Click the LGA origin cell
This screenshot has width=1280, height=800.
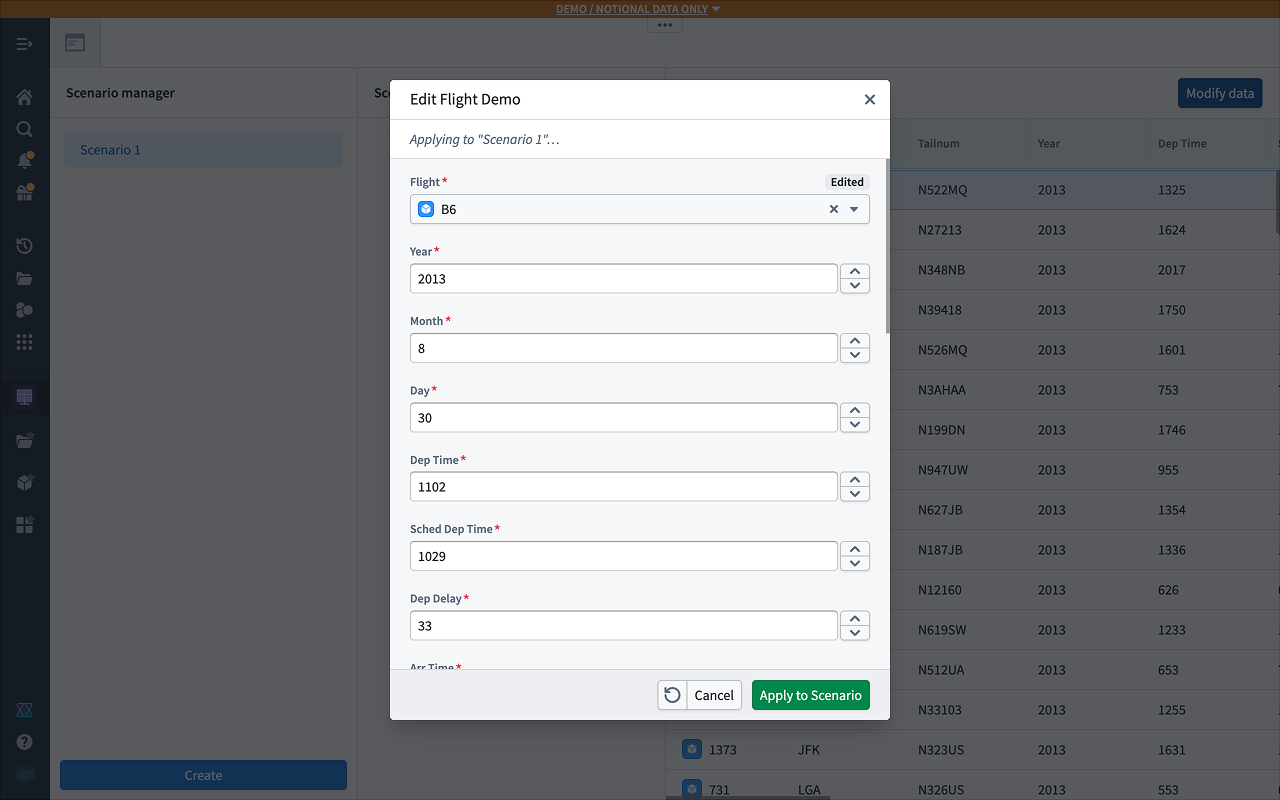tap(809, 790)
